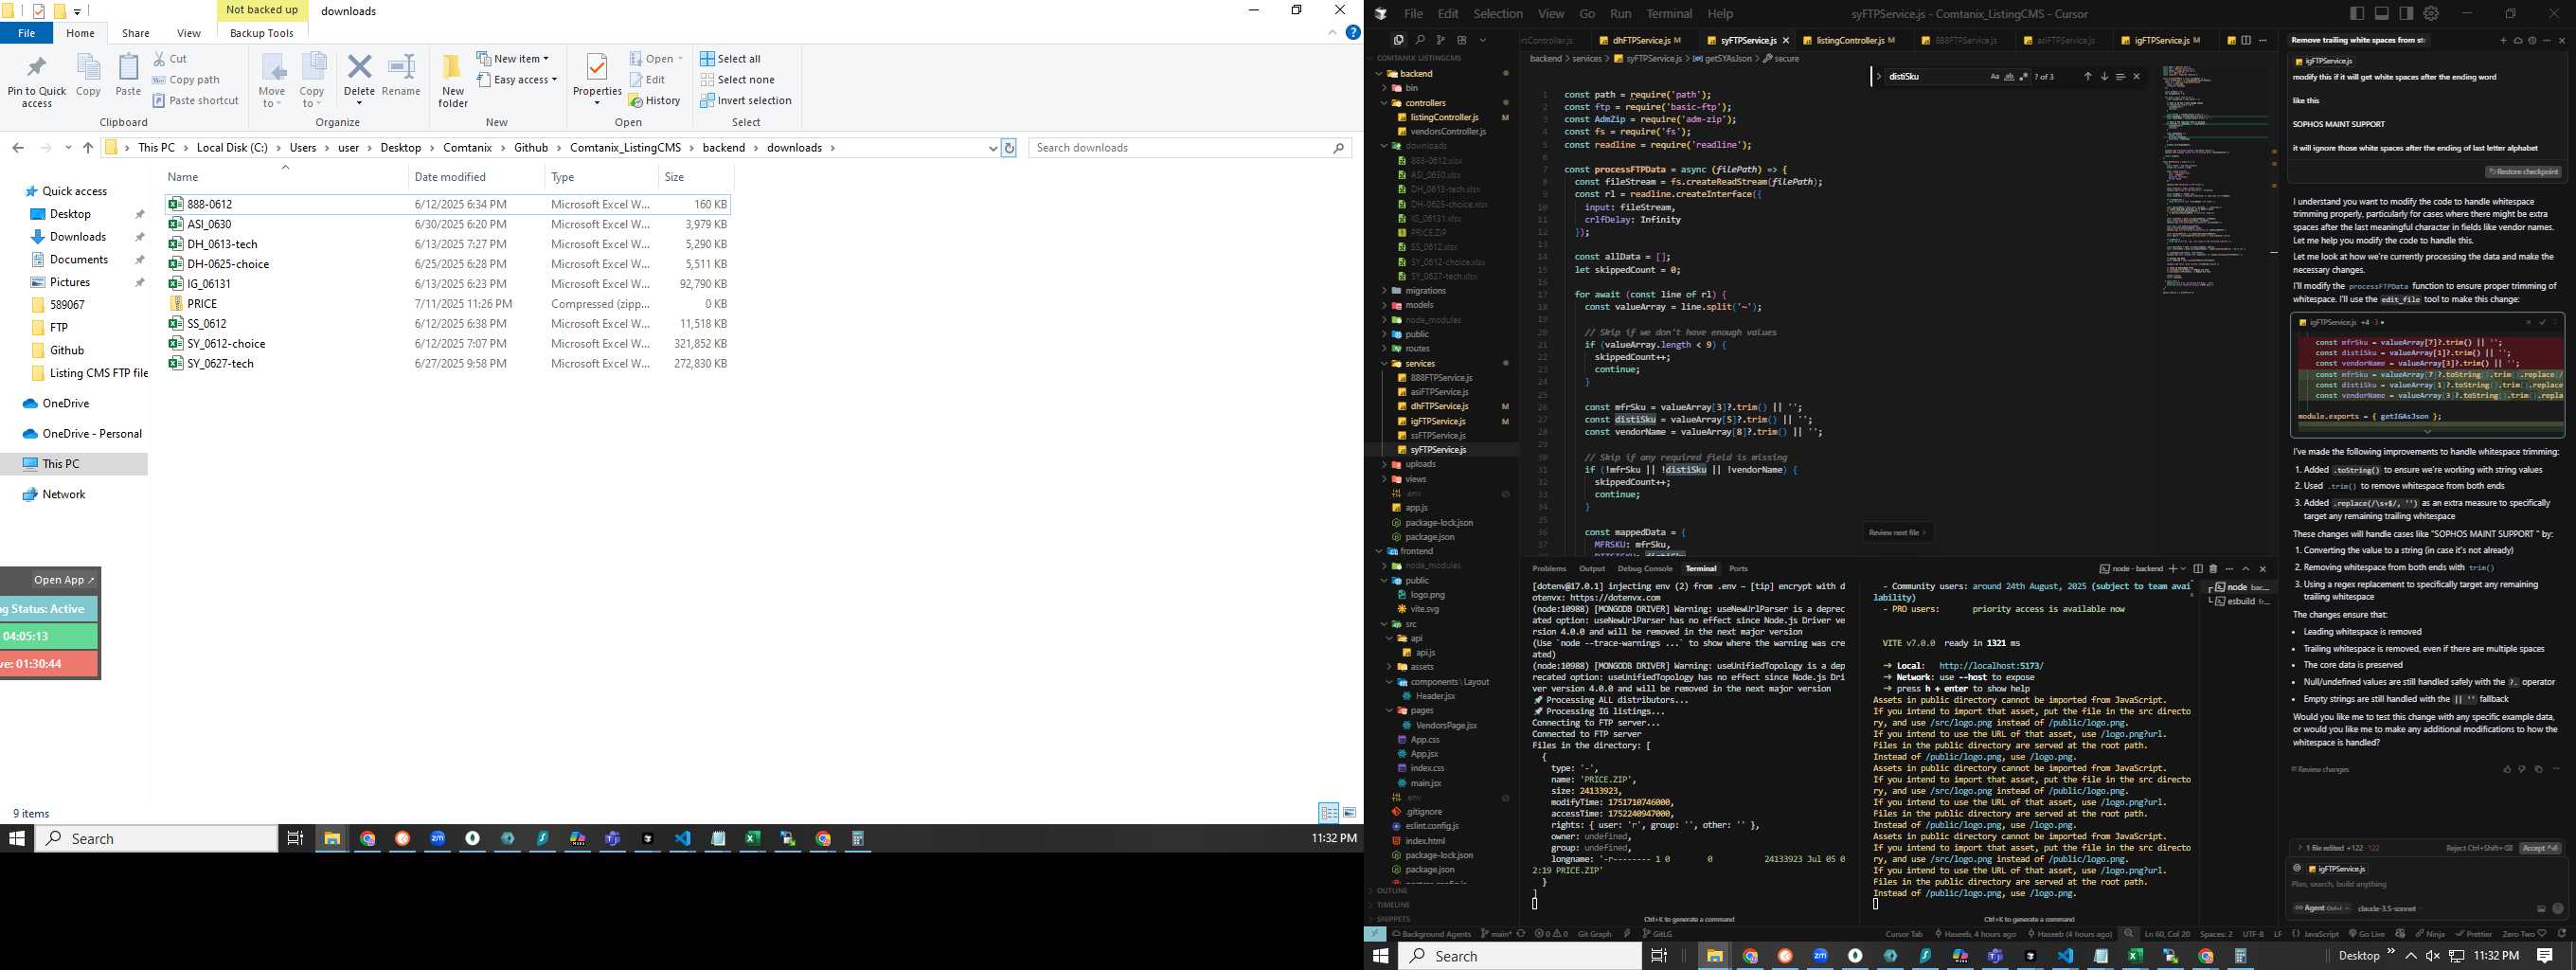
Task: Open History in the Open group
Action: coord(654,101)
